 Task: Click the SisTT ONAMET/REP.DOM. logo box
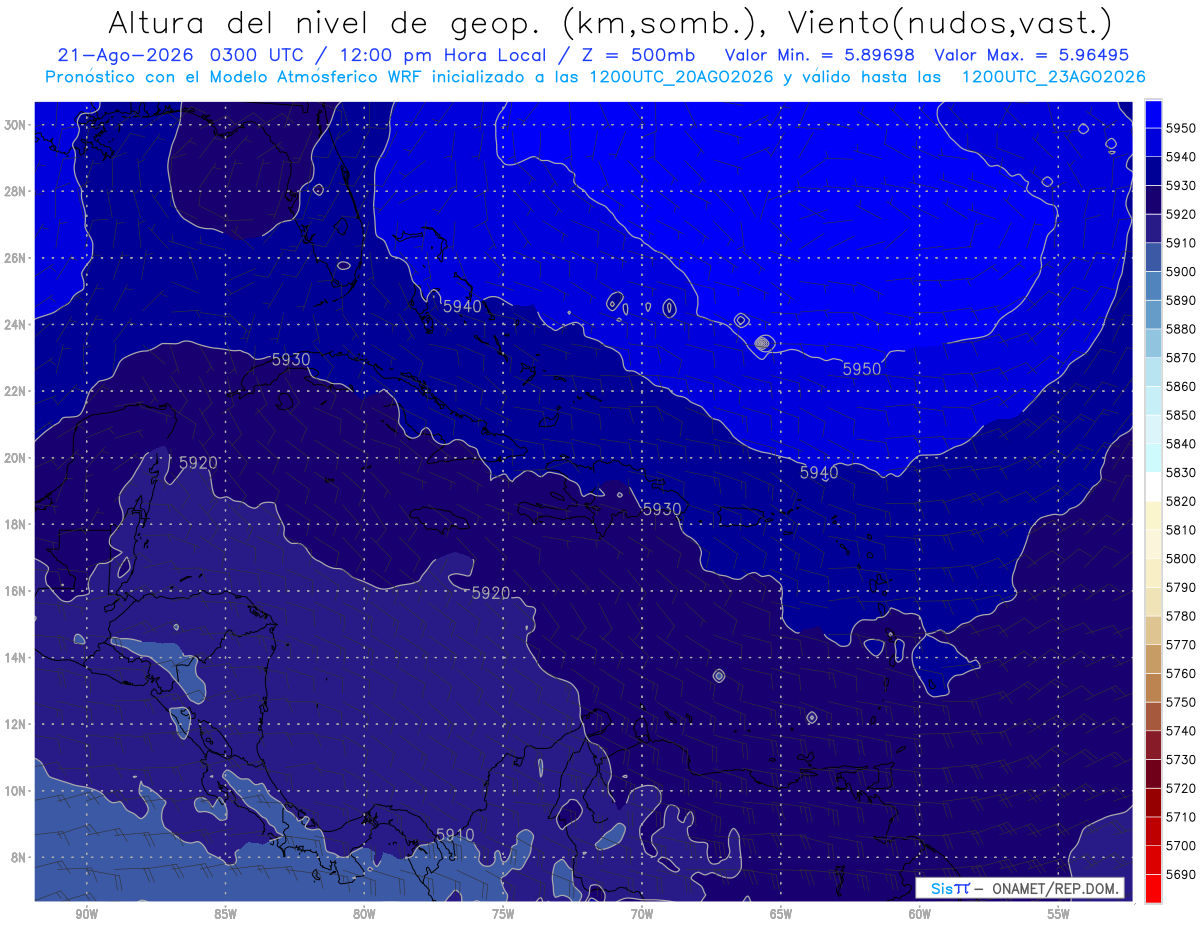coord(1020,888)
